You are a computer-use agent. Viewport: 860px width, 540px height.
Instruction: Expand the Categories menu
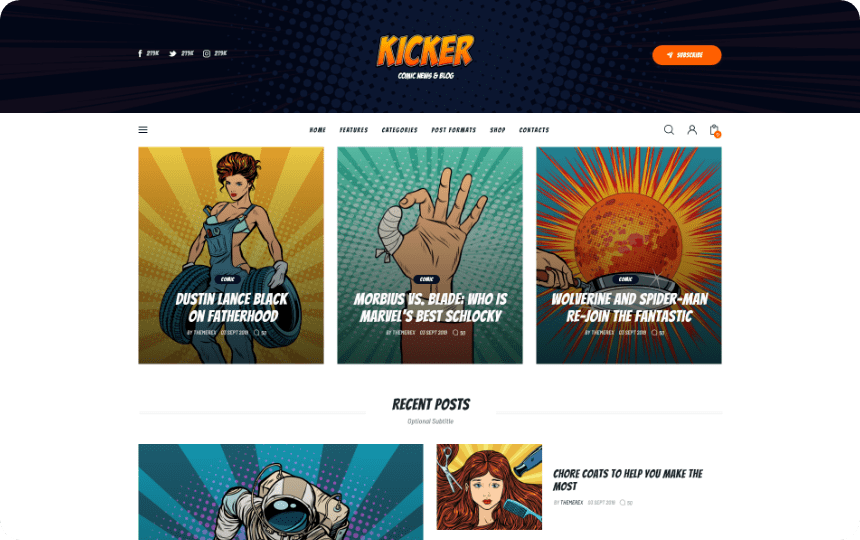point(399,130)
